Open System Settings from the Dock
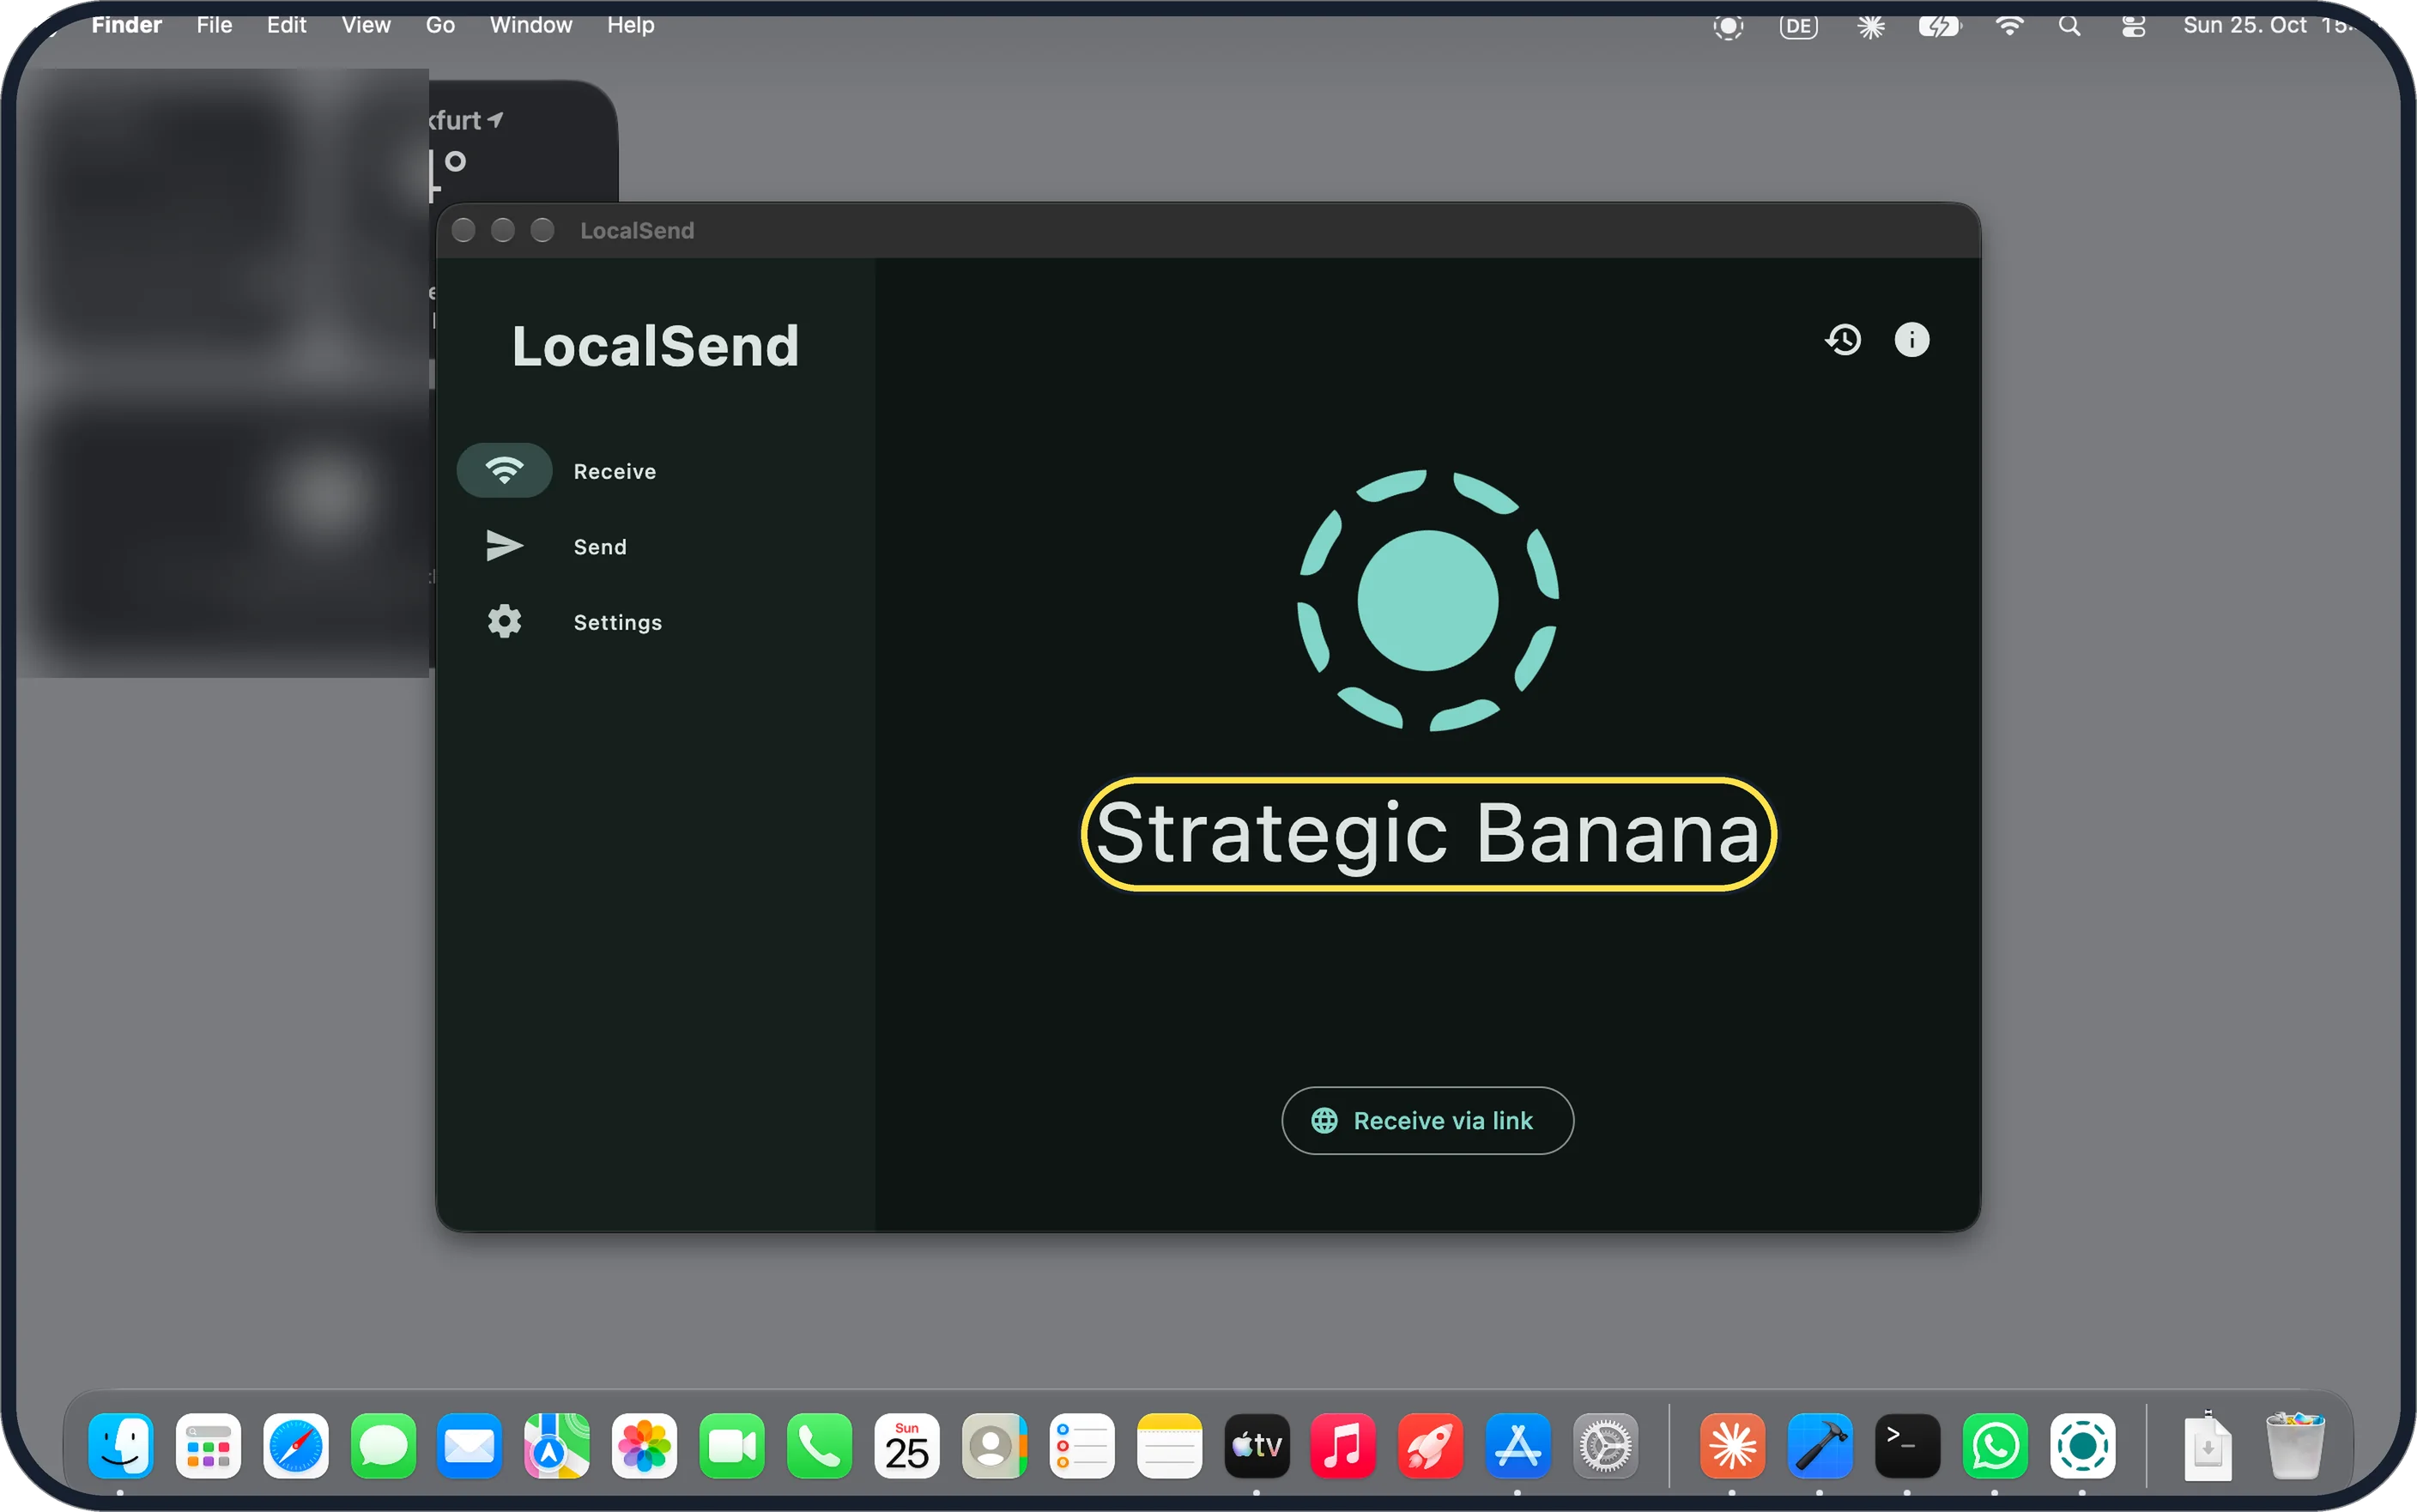 [1606, 1446]
